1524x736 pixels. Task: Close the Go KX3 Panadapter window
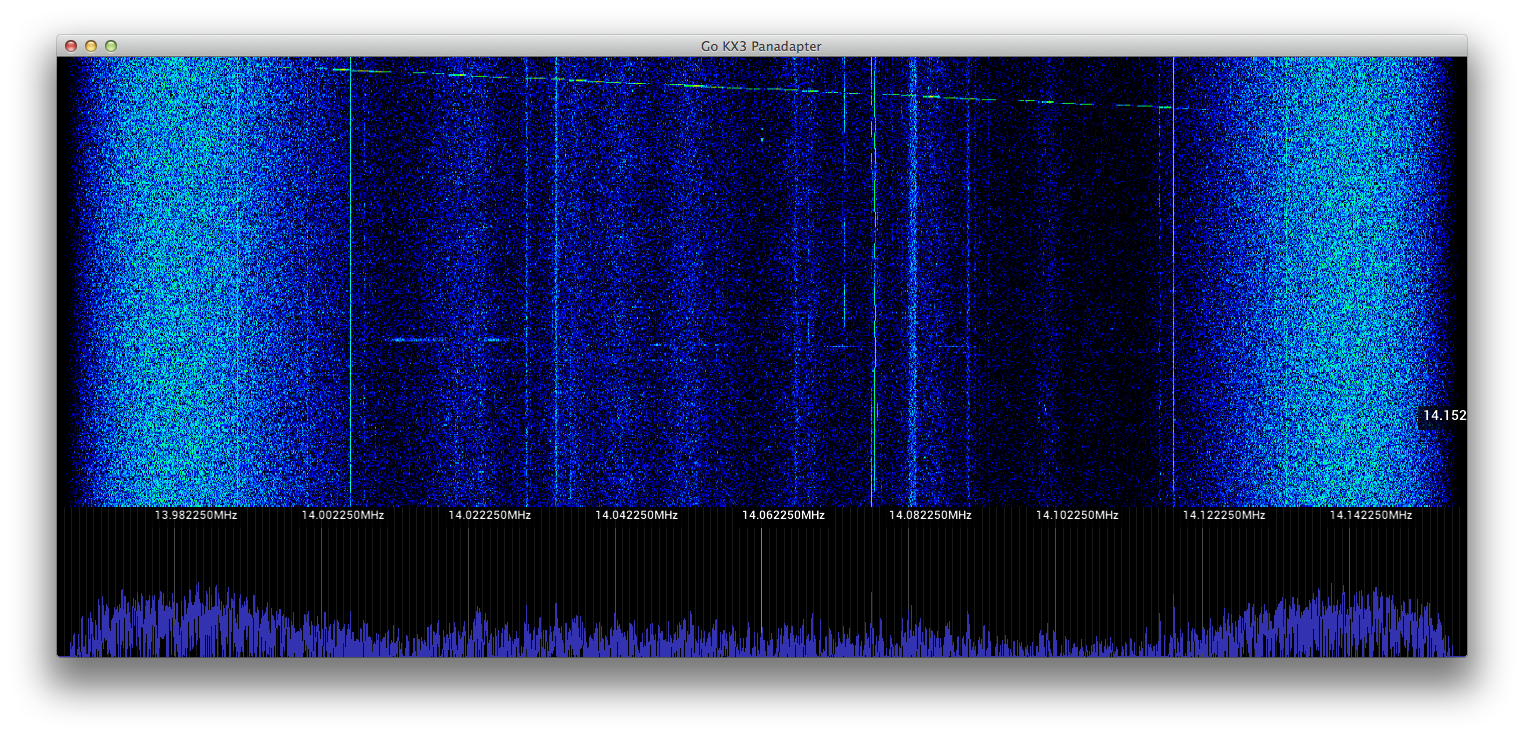tap(71, 46)
